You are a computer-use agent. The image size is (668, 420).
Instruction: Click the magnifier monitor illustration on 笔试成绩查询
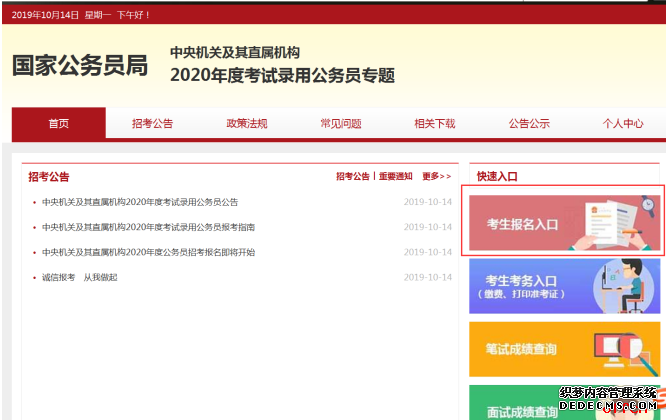[625, 353]
